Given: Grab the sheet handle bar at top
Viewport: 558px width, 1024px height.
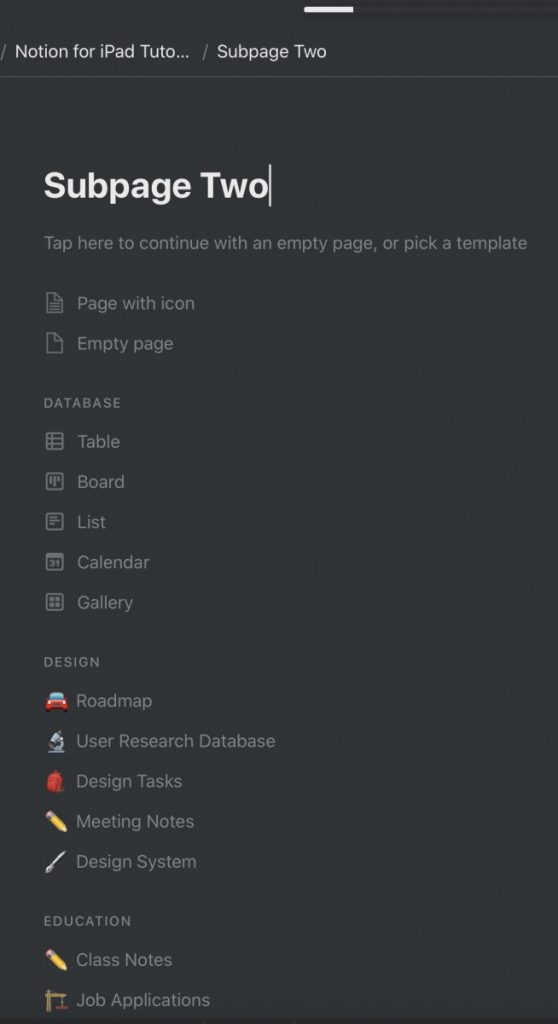Looking at the screenshot, I should [x=329, y=9].
